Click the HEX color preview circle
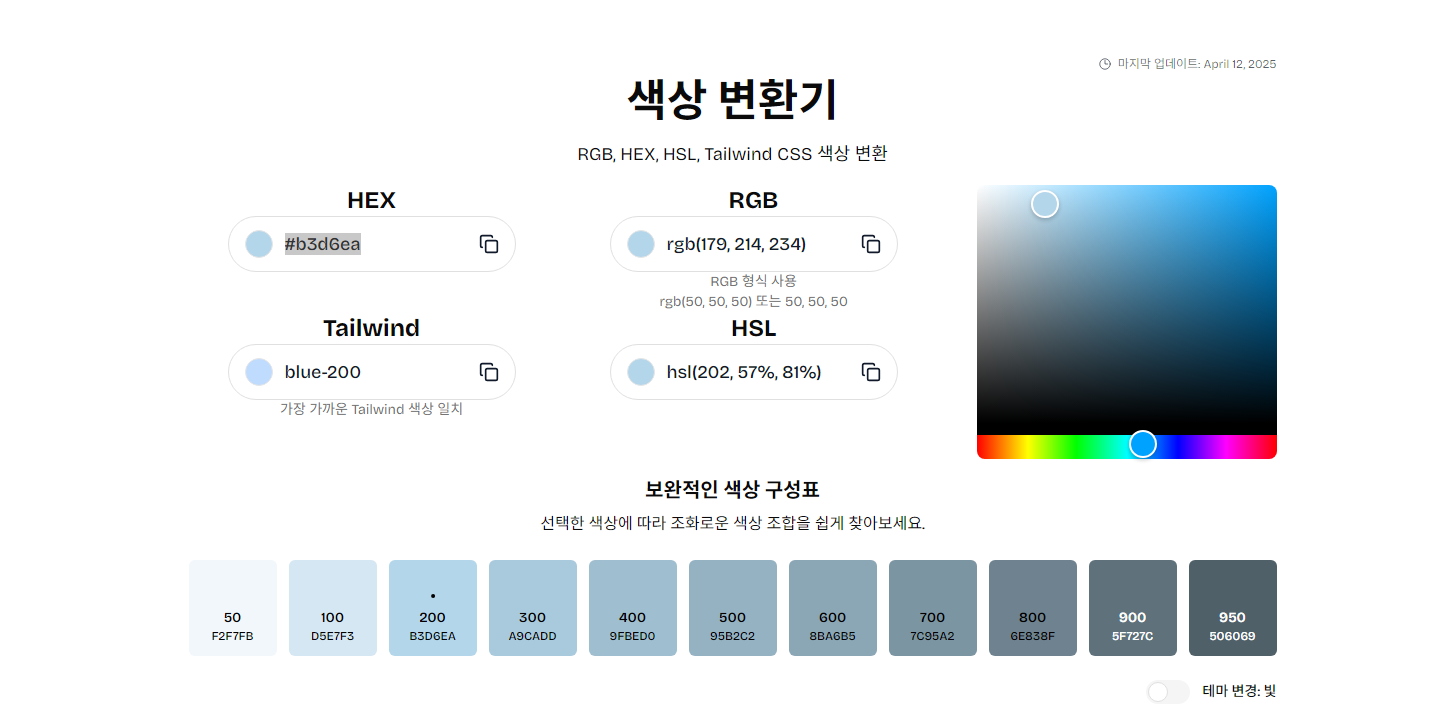The height and width of the screenshot is (723, 1437). [259, 244]
